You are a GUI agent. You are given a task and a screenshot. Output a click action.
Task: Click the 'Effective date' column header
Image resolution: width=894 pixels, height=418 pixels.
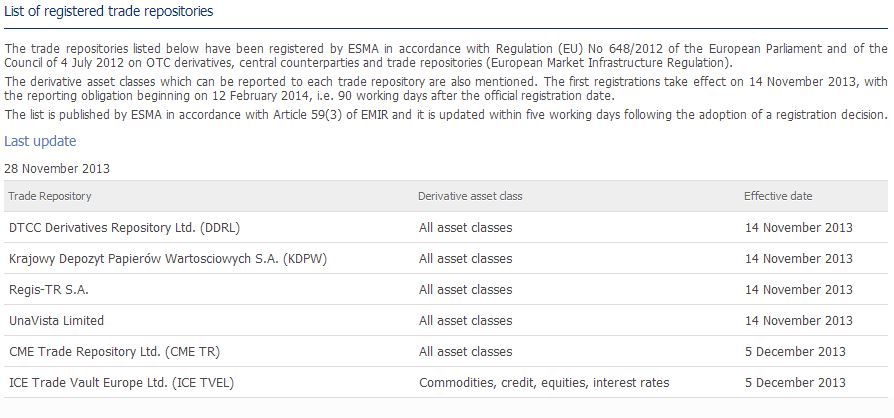777,196
